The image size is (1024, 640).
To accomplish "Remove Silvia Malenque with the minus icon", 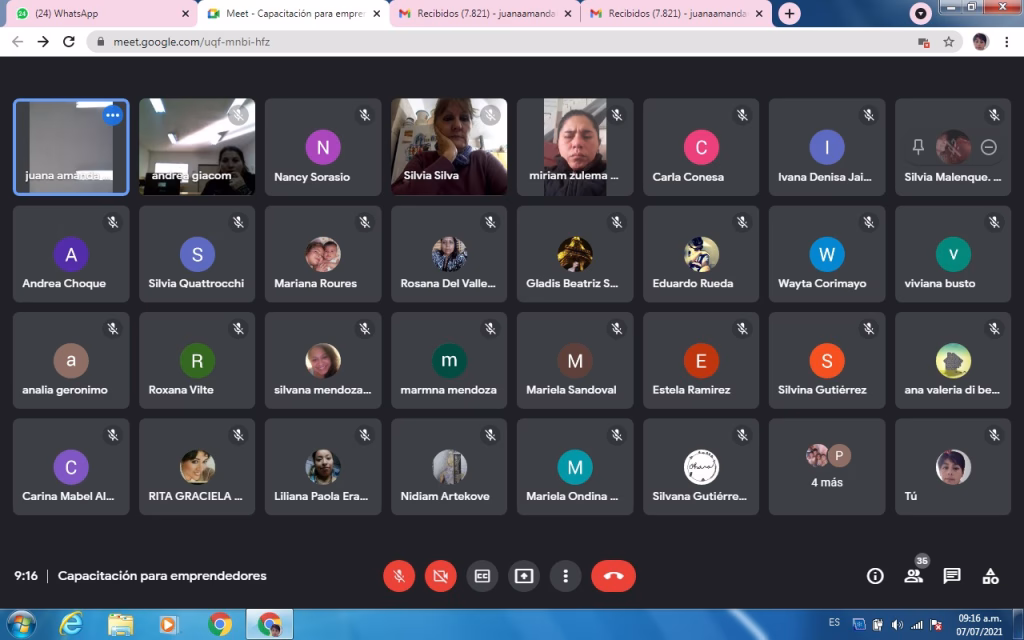I will click(x=988, y=147).
